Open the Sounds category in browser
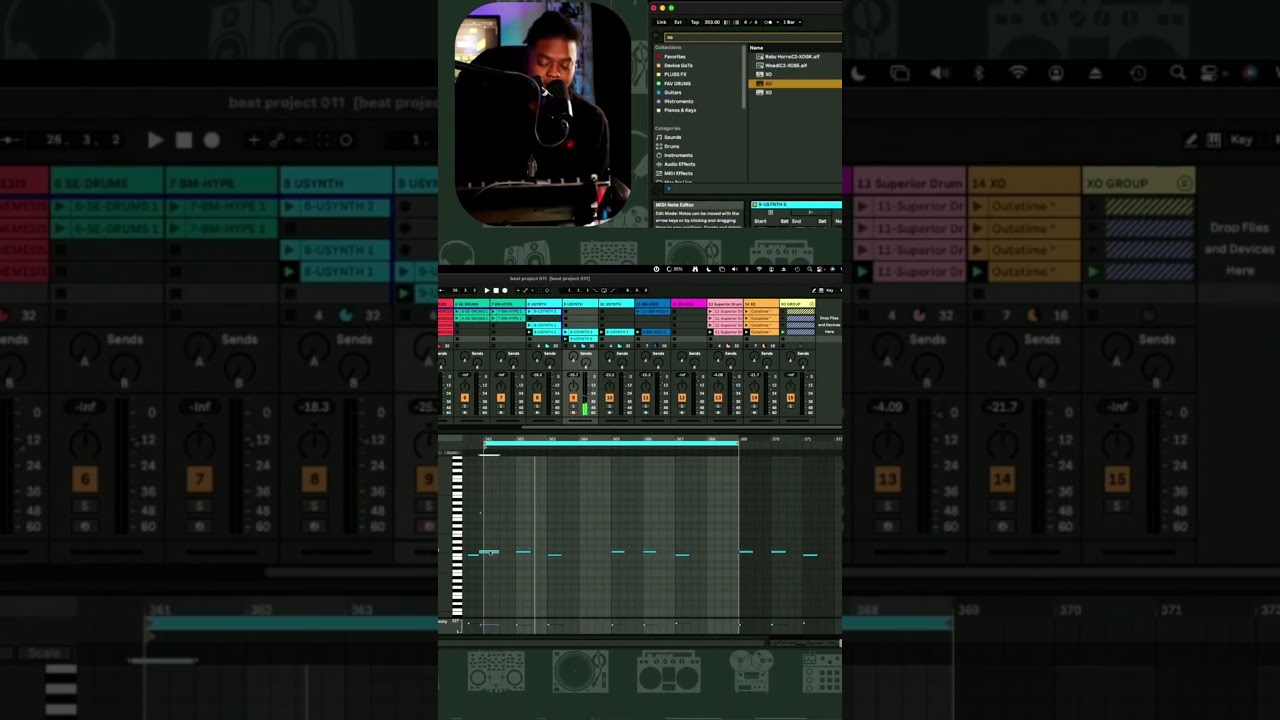Viewport: 1280px width, 720px height. pyautogui.click(x=672, y=137)
